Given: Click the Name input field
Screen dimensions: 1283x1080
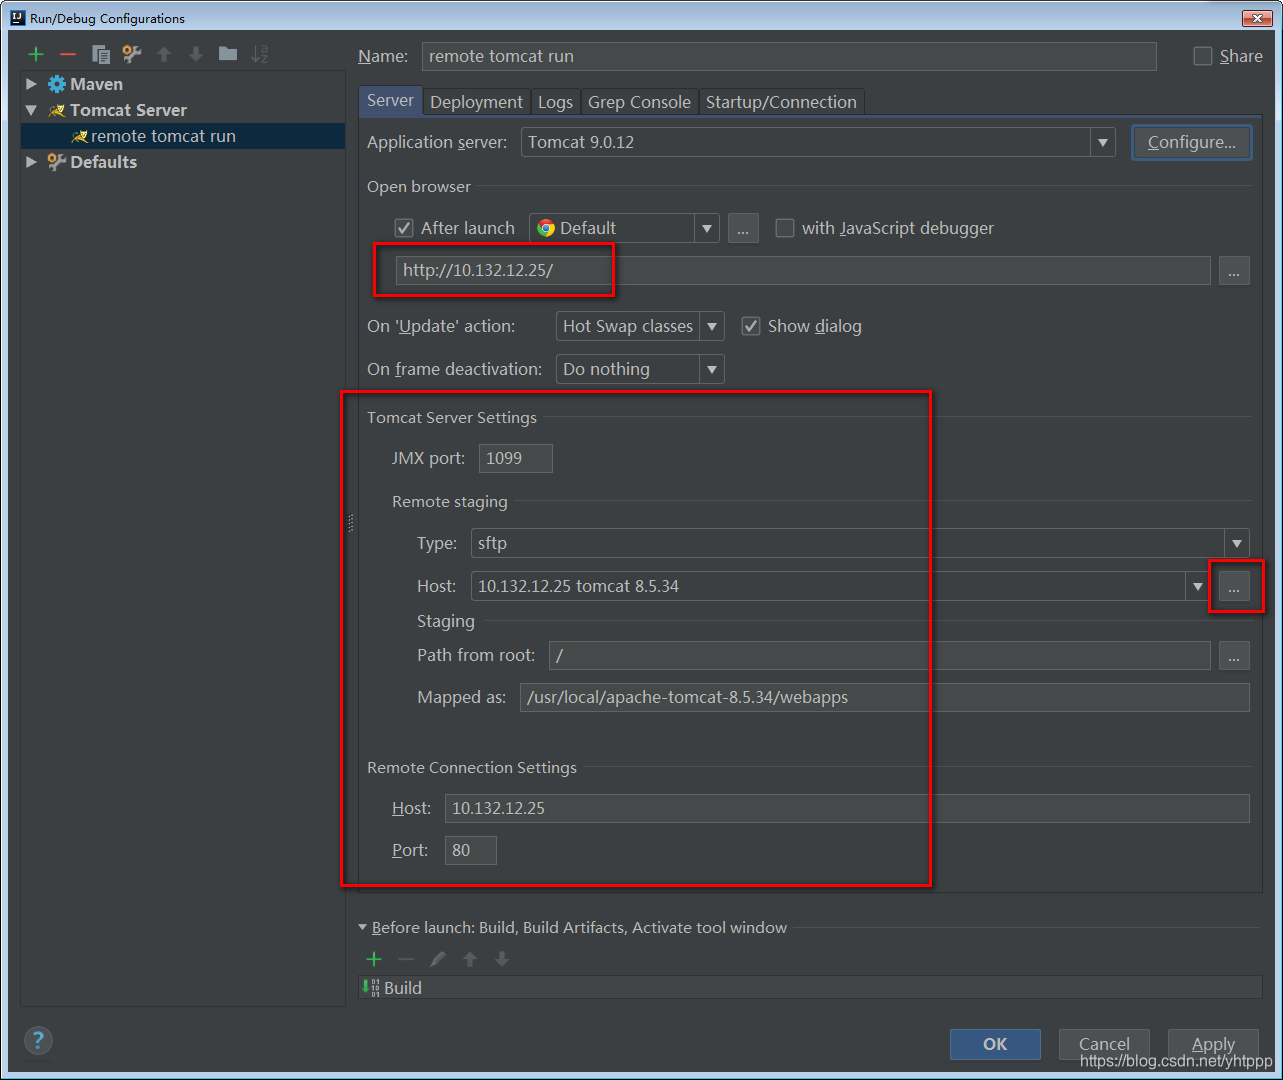Looking at the screenshot, I should click(x=789, y=56).
